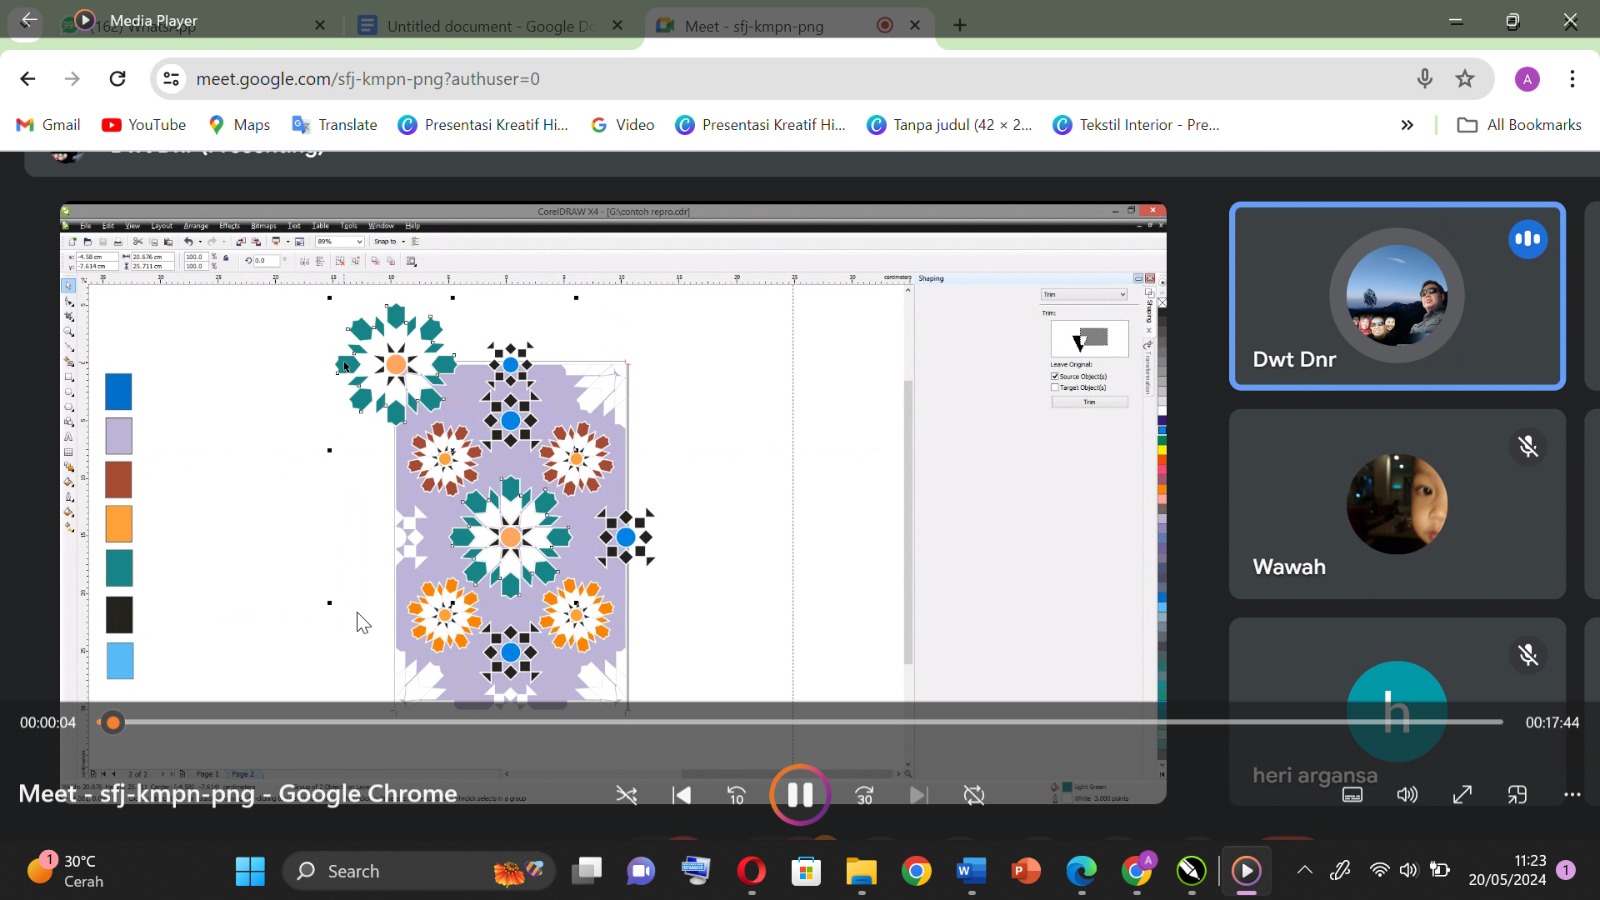The height and width of the screenshot is (900, 1600).
Task: Open more options ellipsis in player
Action: pyautogui.click(x=1572, y=795)
